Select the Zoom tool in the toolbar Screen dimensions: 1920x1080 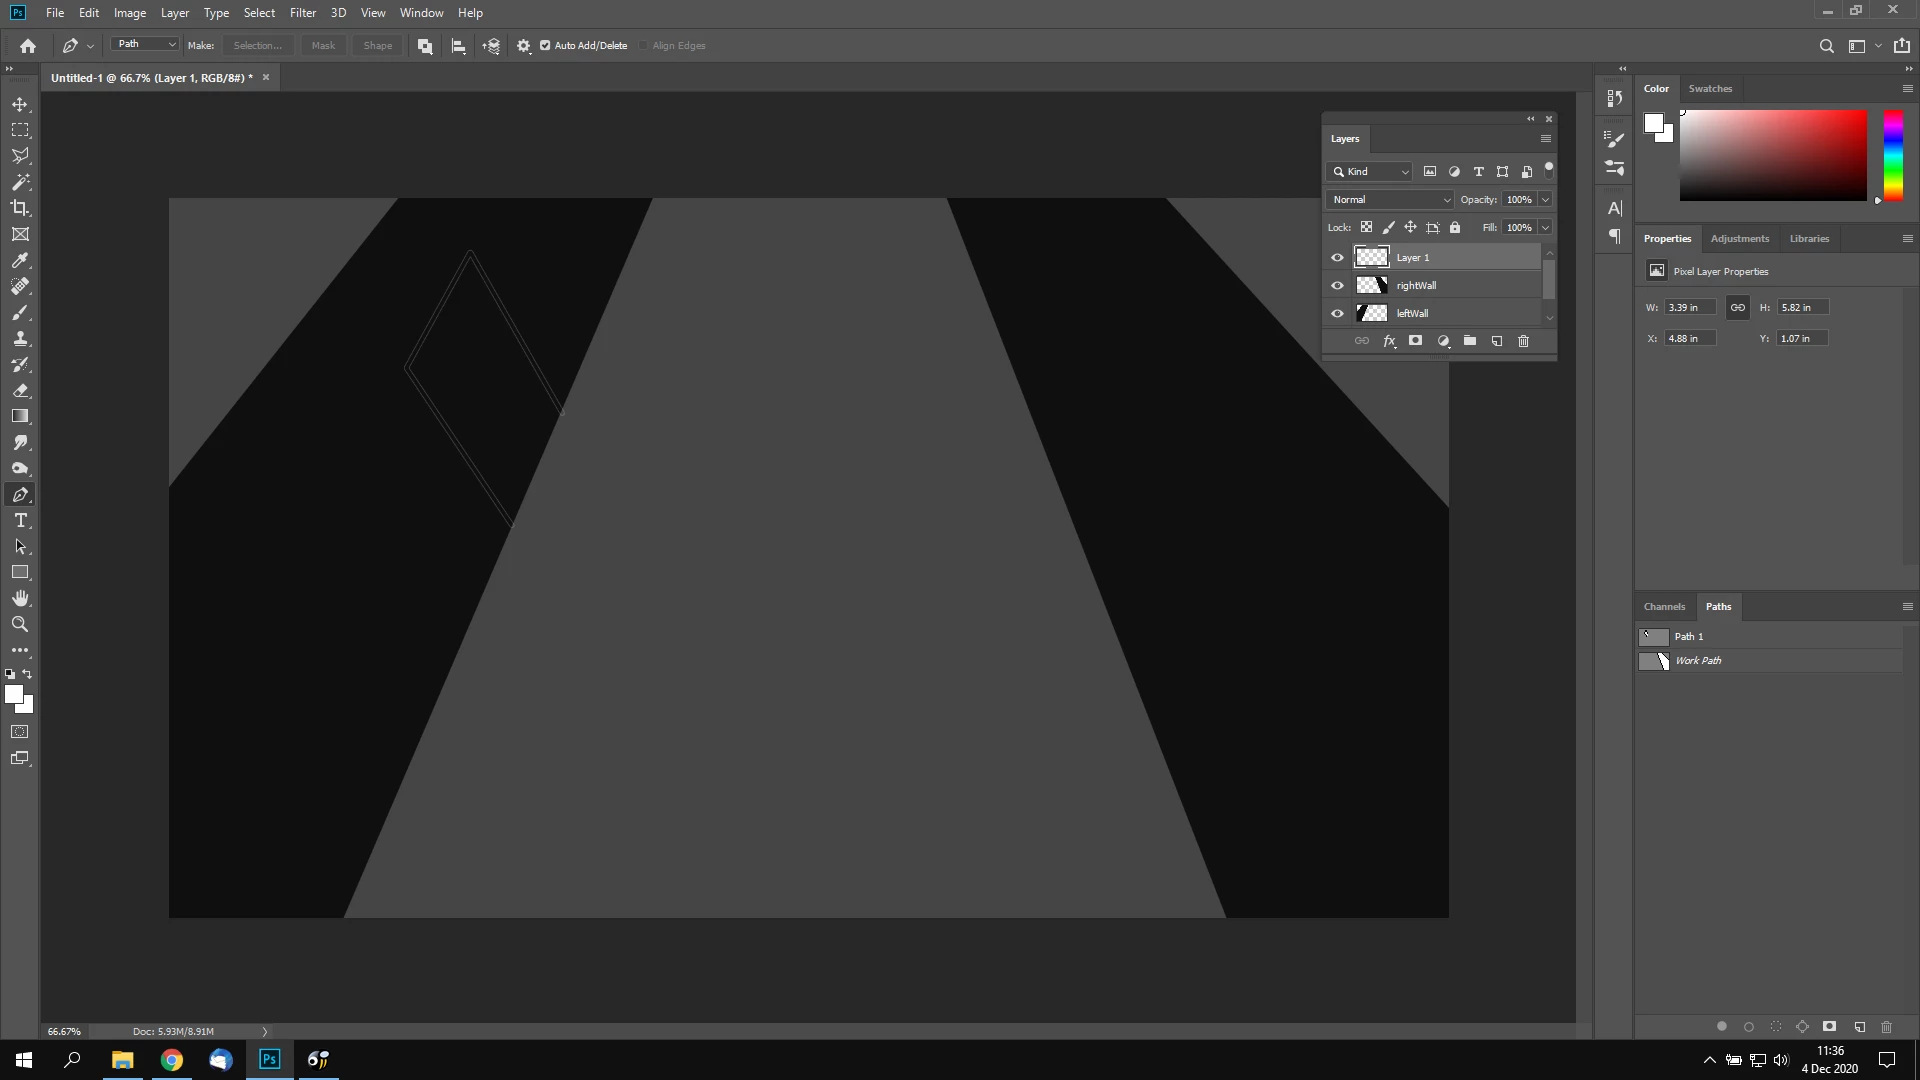point(20,624)
